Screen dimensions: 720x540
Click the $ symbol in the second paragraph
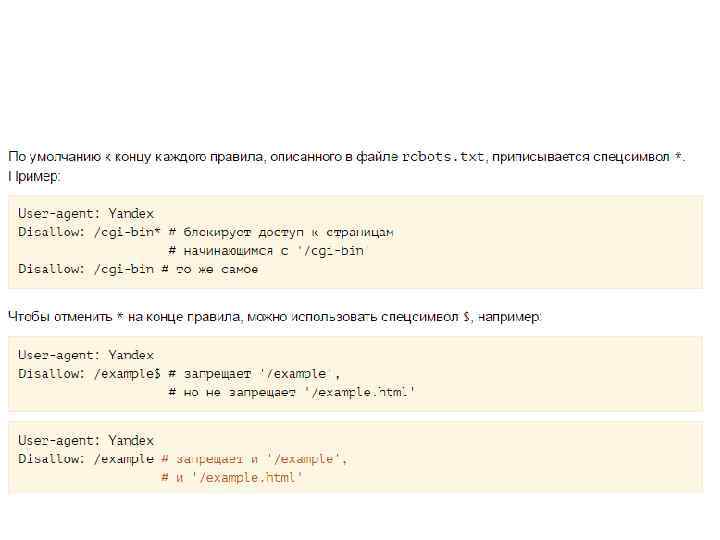[466, 317]
